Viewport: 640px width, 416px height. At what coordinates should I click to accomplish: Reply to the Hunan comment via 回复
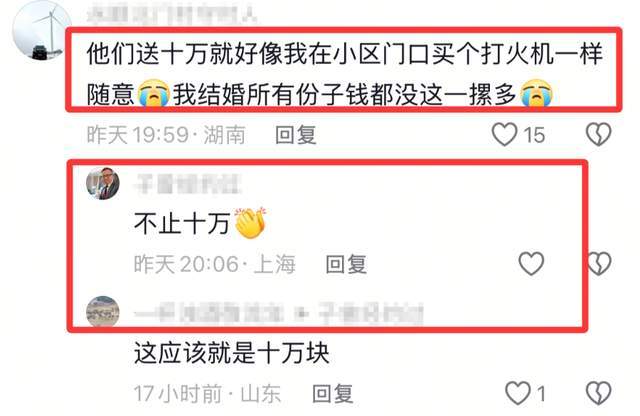click(296, 135)
